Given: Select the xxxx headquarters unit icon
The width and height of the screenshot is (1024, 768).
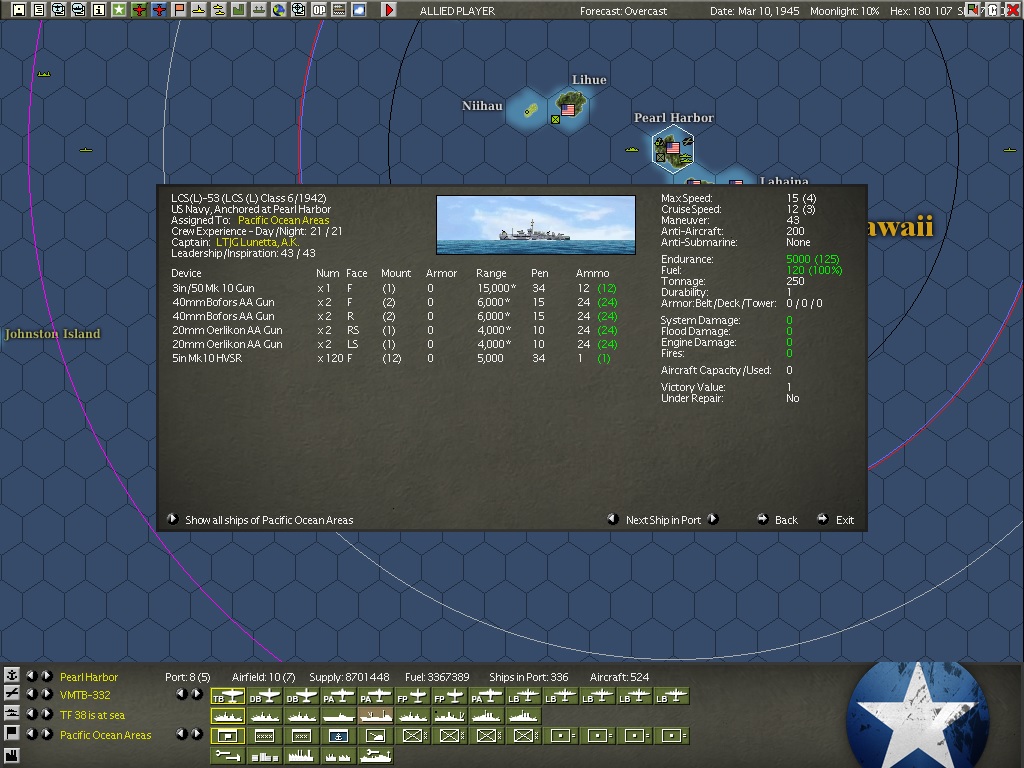Looking at the screenshot, I should pos(264,736).
